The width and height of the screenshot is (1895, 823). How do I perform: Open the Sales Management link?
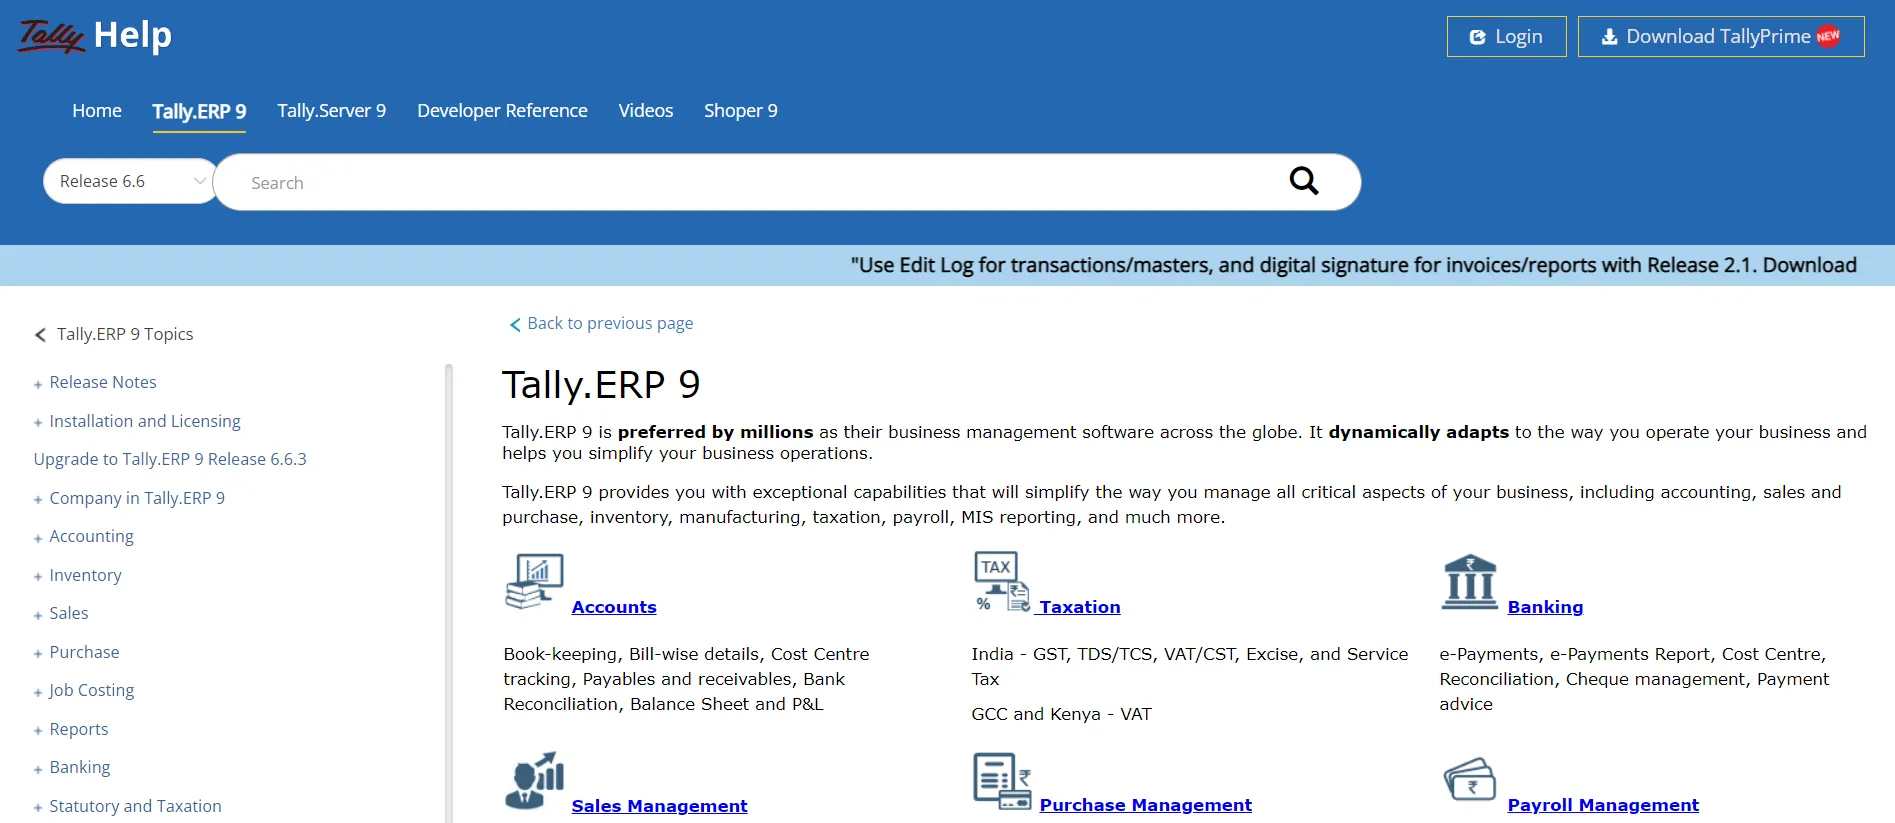point(659,806)
